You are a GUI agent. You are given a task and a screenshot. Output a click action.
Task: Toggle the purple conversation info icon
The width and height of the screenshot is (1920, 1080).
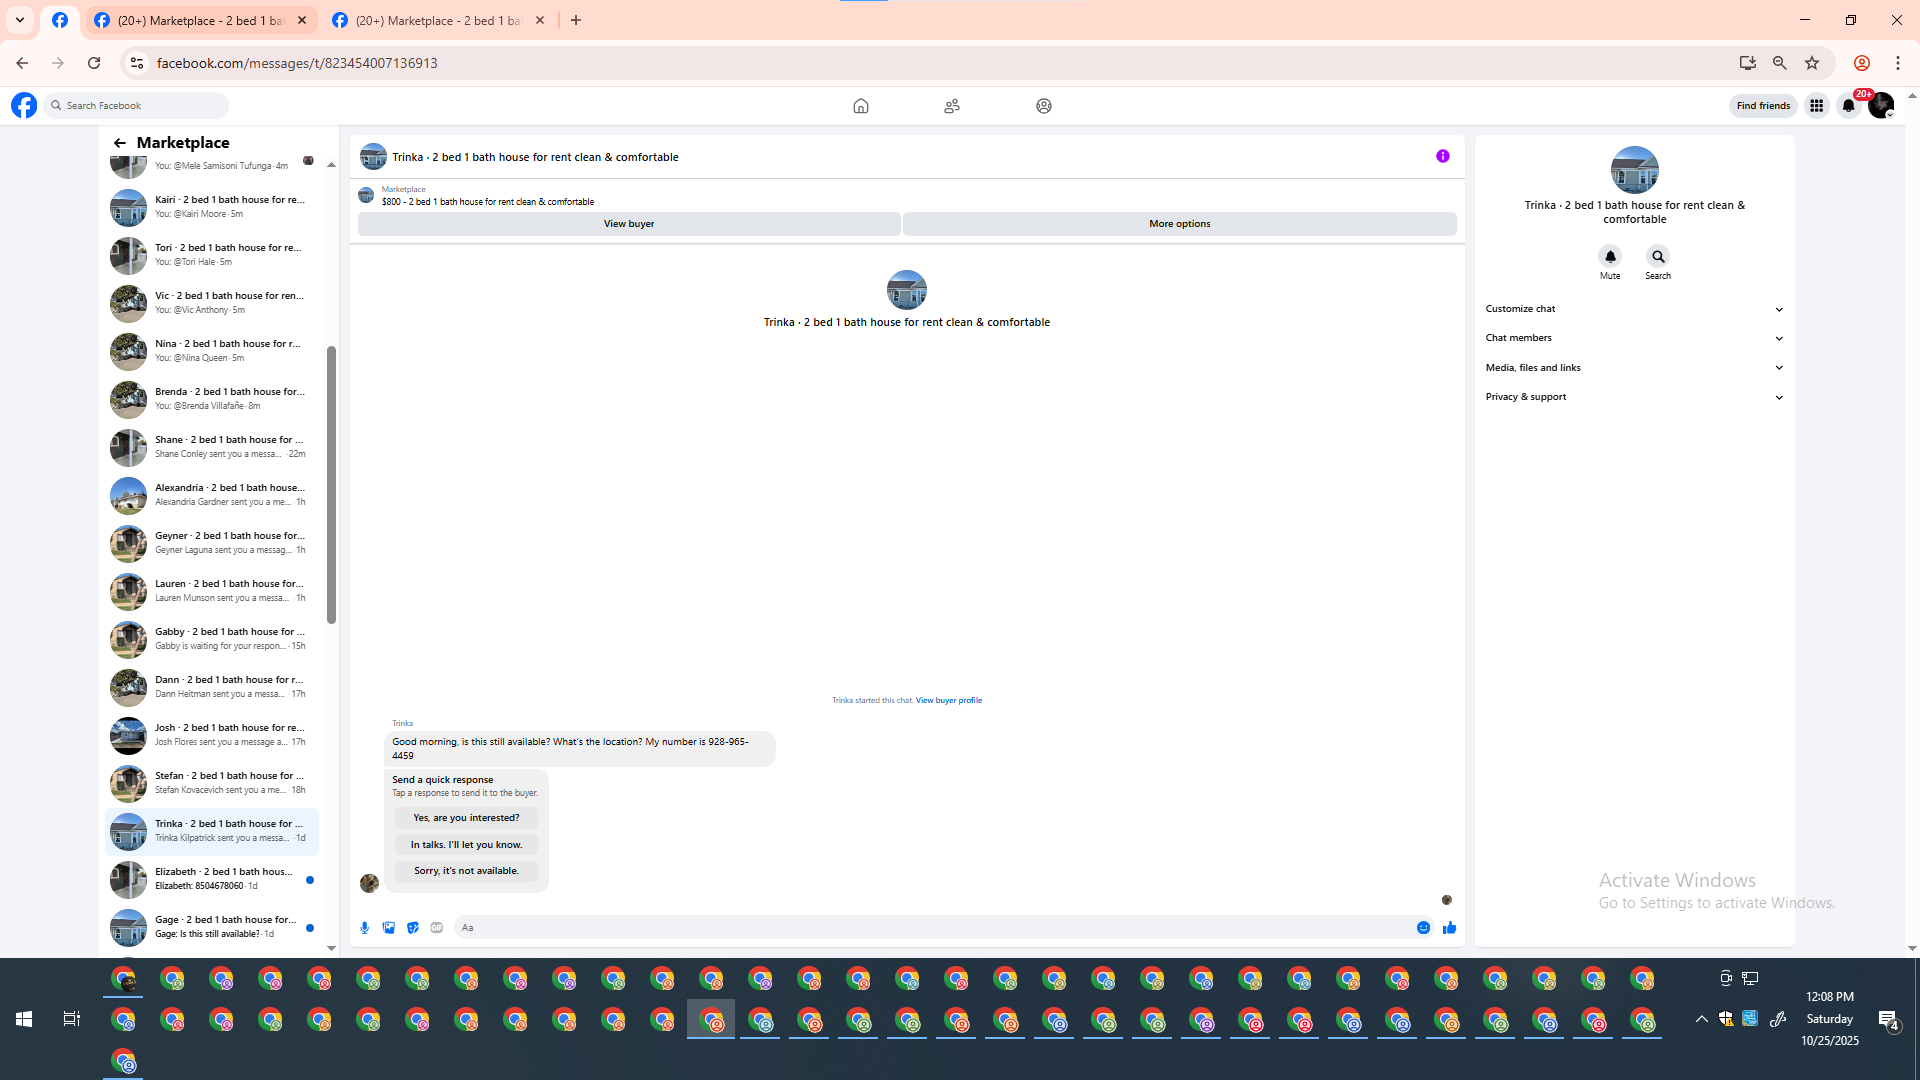tap(1442, 156)
